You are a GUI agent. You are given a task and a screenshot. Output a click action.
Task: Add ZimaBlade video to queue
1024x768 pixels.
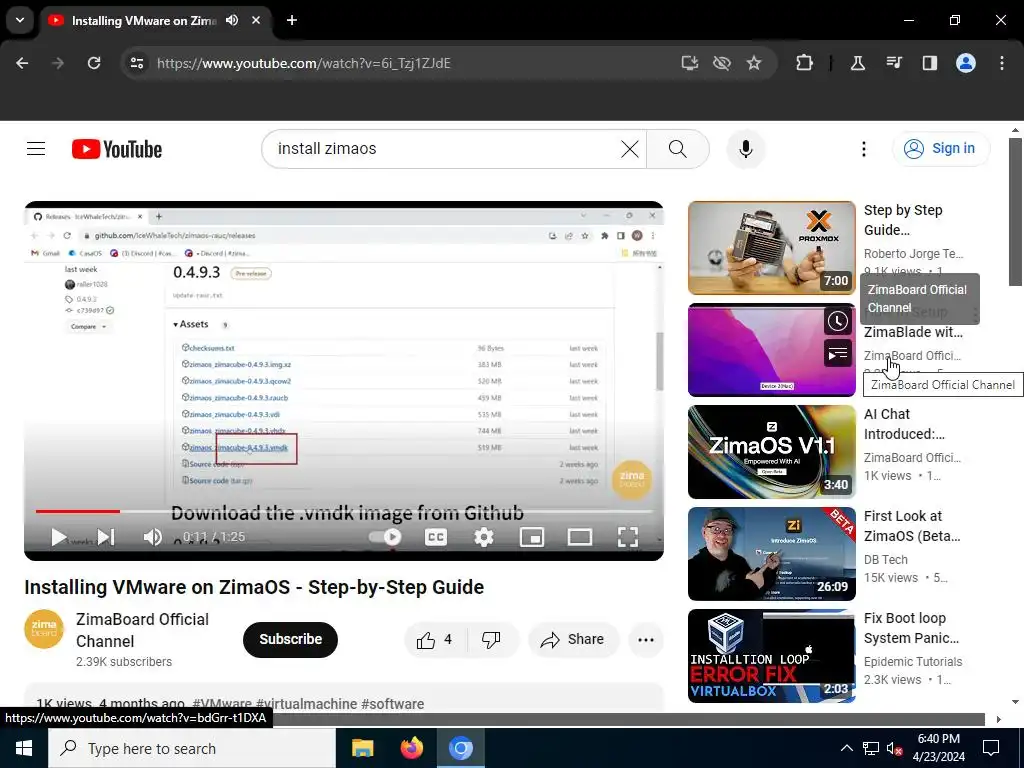tap(837, 353)
